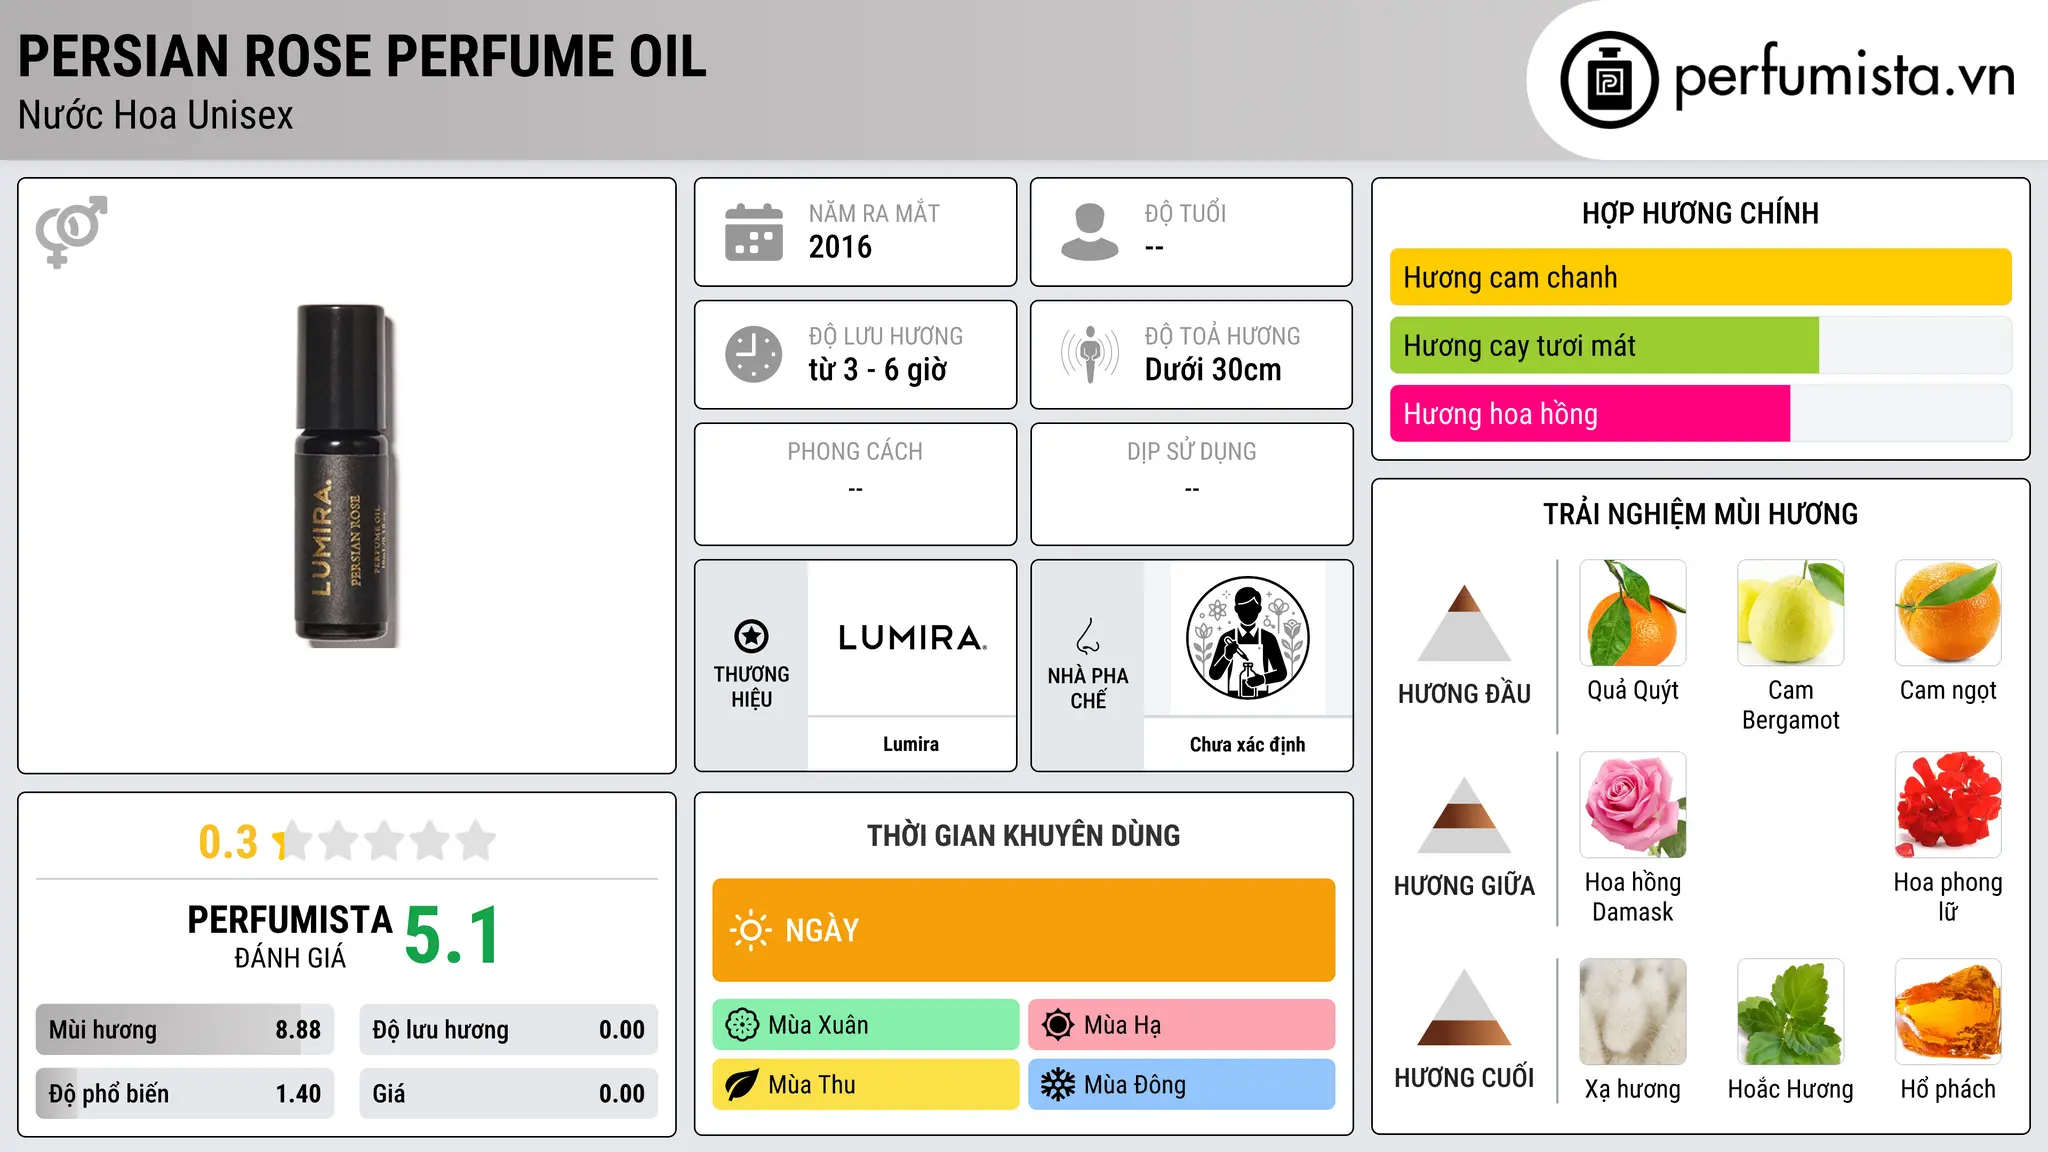
Task: Click the green 5.1 Perfumista score
Action: (x=452, y=935)
